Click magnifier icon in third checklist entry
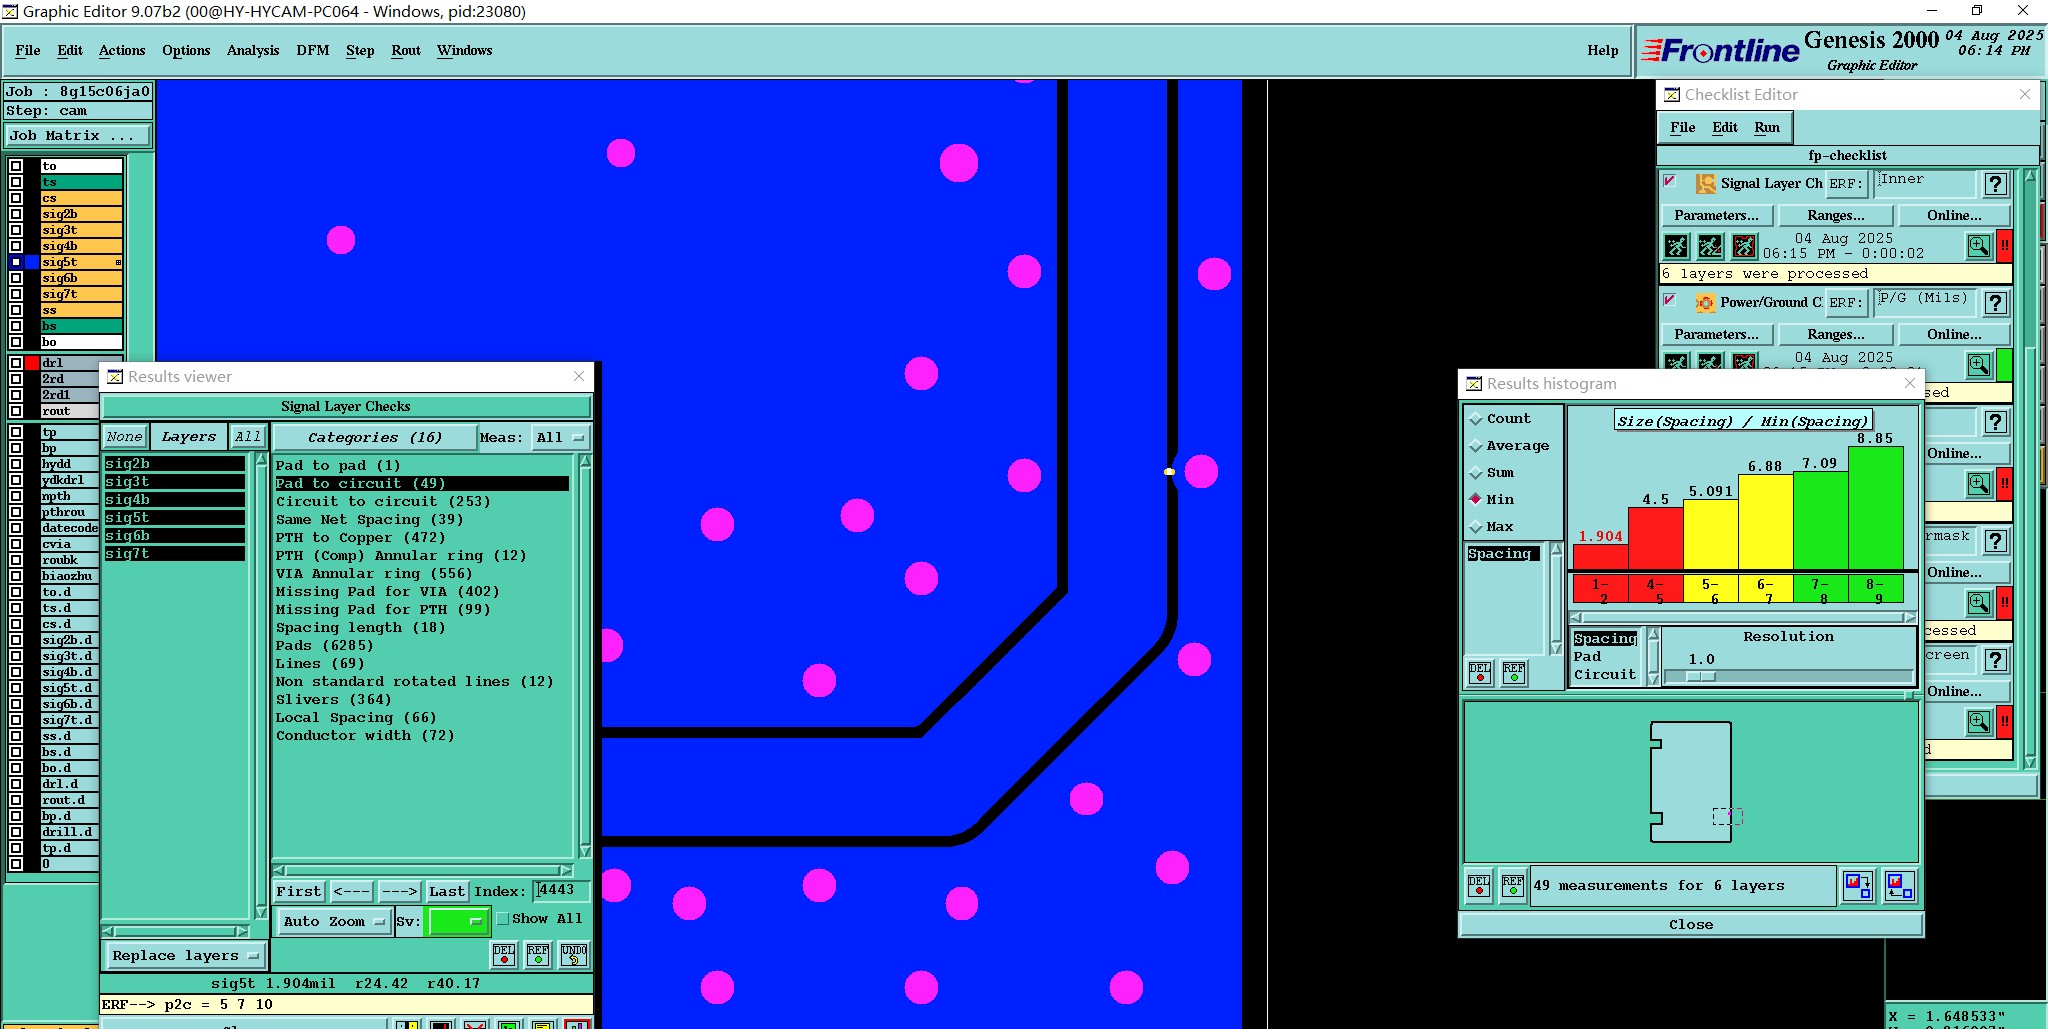This screenshot has width=2048, height=1029. [1979, 484]
